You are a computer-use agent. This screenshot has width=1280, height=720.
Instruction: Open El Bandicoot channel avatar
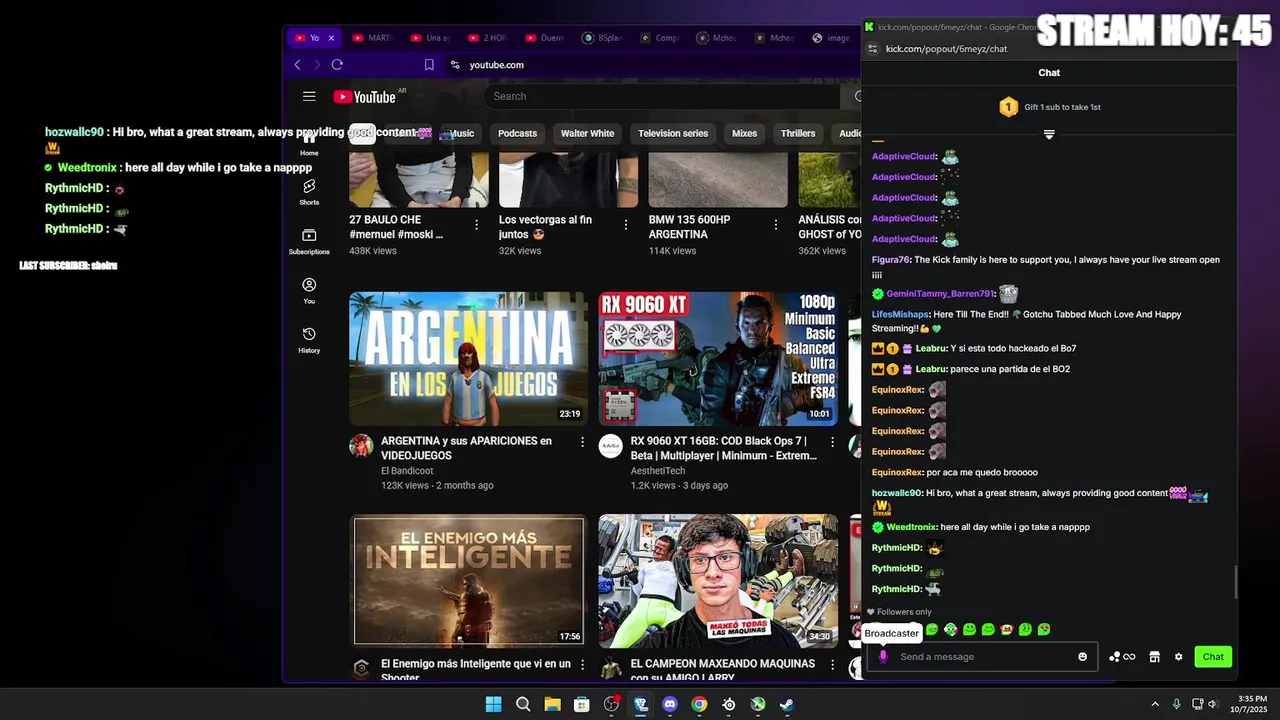361,446
